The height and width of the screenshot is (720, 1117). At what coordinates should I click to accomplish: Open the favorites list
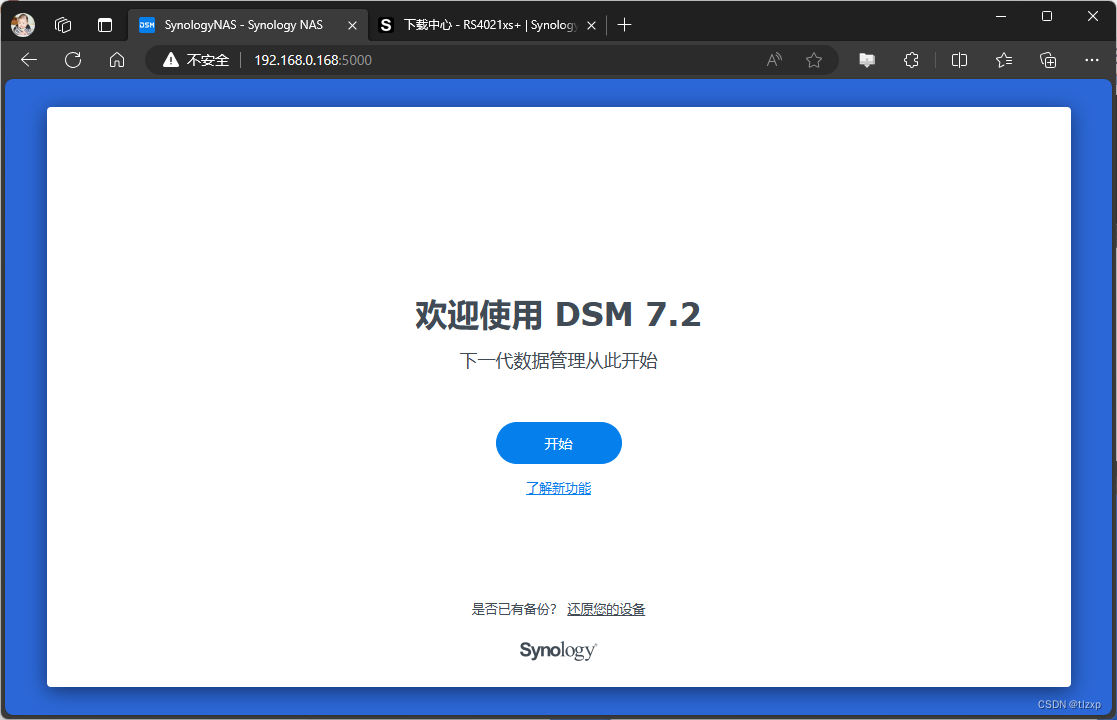pyautogui.click(x=1004, y=60)
